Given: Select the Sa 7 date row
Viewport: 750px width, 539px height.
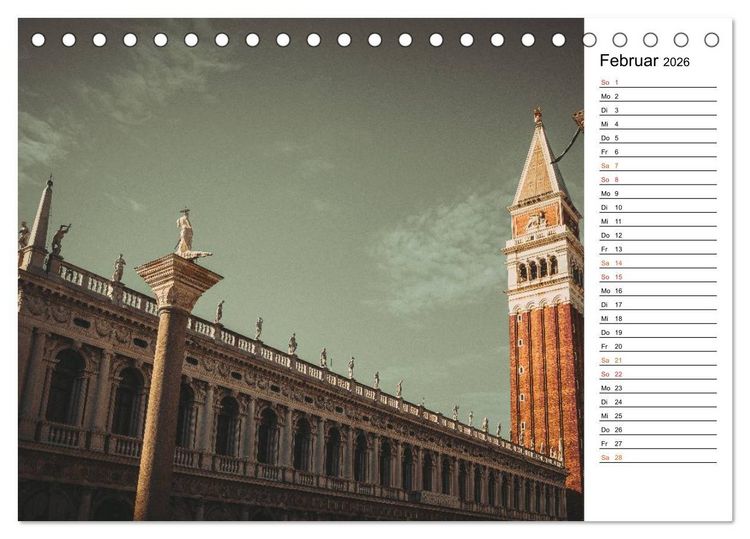Looking at the screenshot, I should pos(658,165).
